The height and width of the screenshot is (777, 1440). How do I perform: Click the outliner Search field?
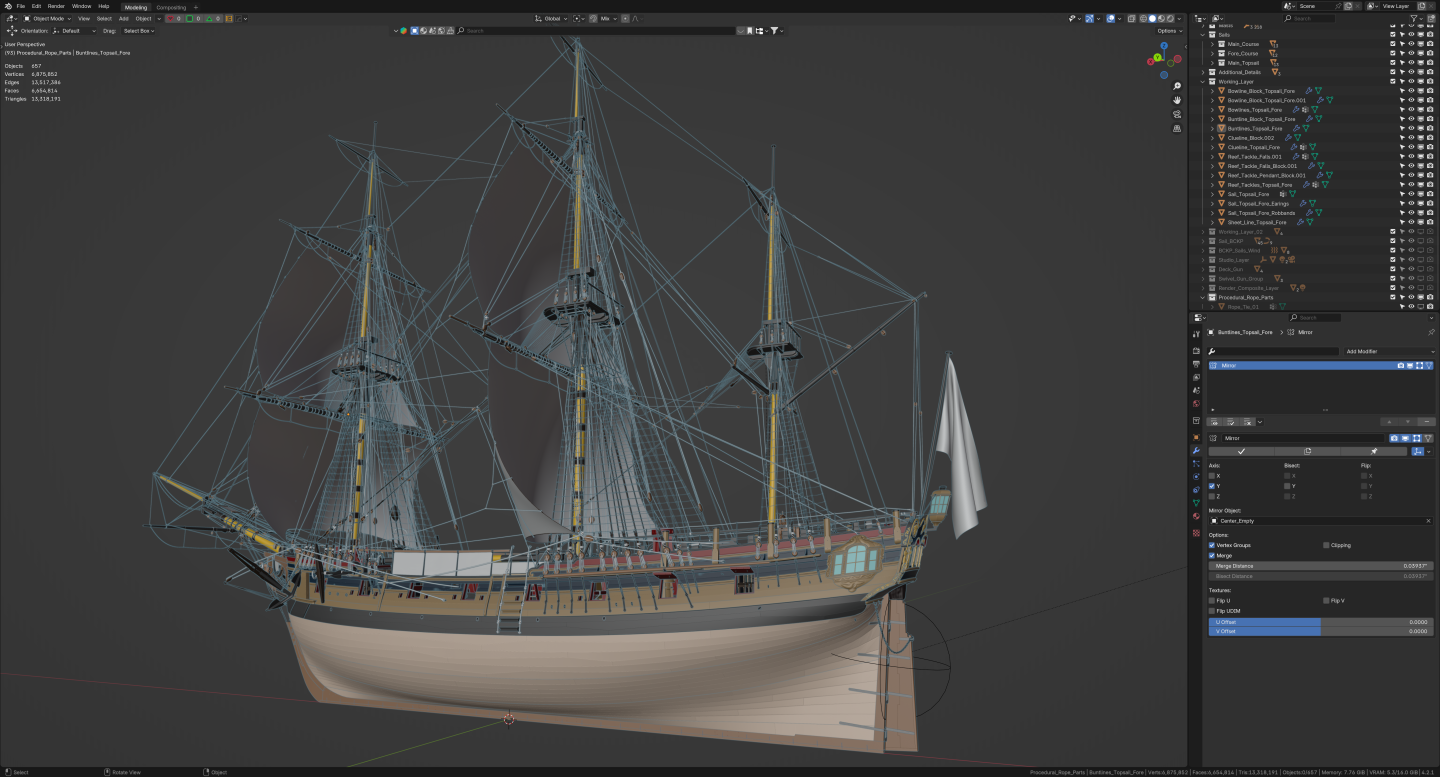tap(1310, 18)
